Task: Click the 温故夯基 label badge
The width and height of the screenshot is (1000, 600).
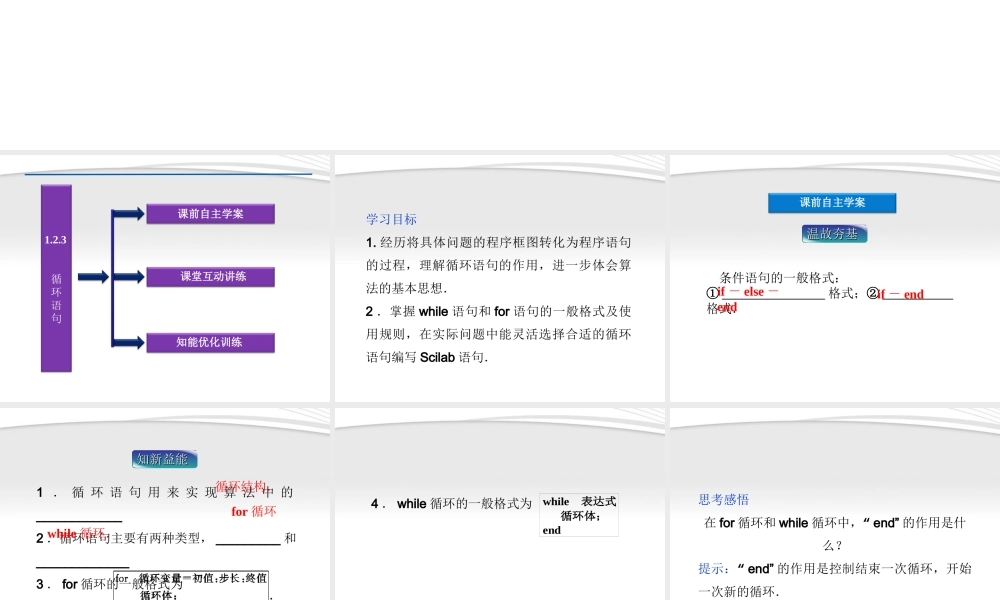Action: coord(834,234)
